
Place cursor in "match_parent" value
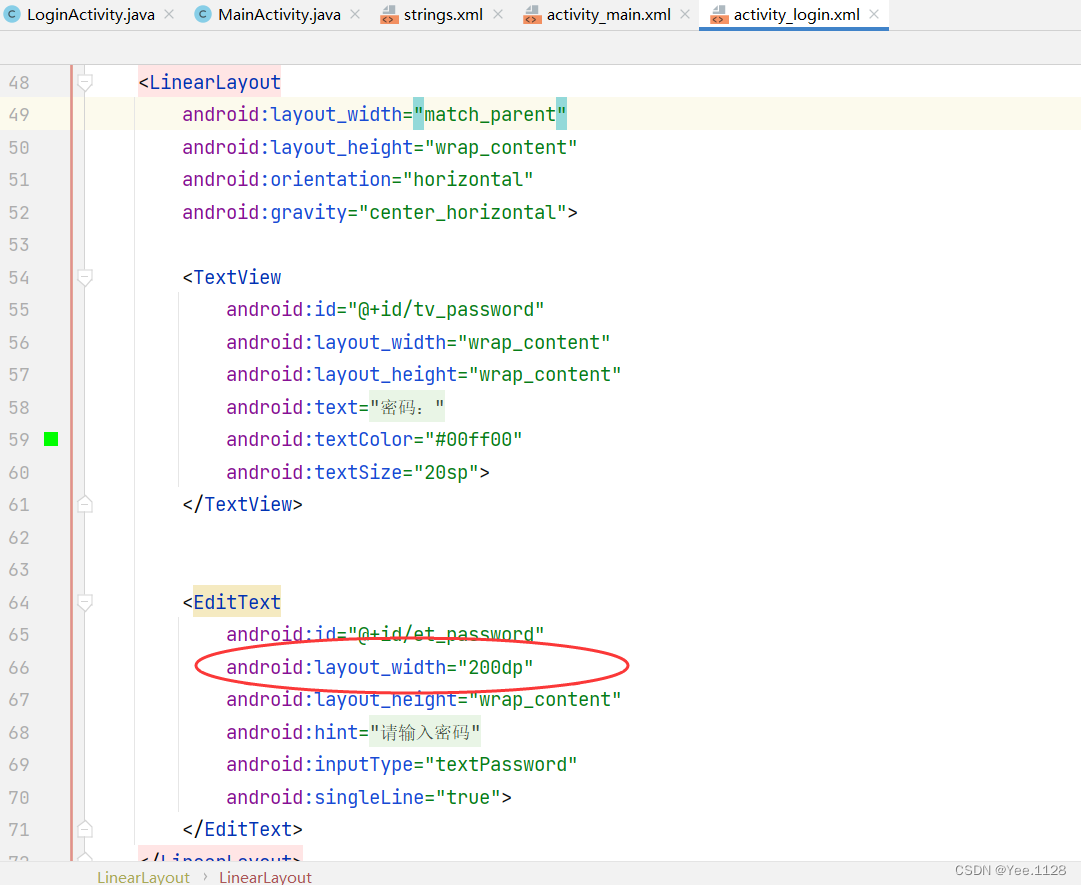[x=489, y=114]
